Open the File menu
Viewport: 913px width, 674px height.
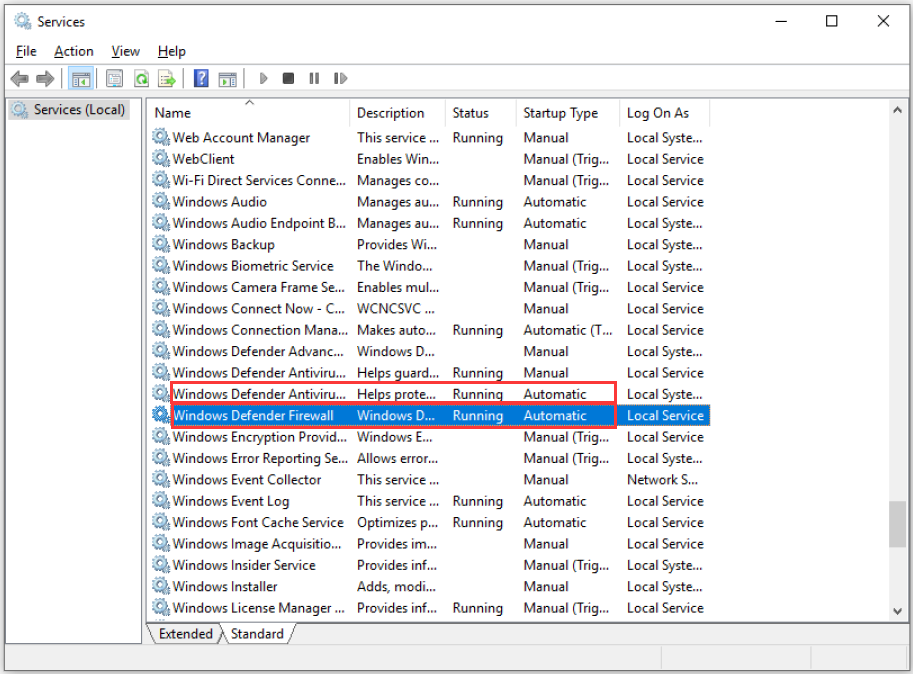point(26,51)
